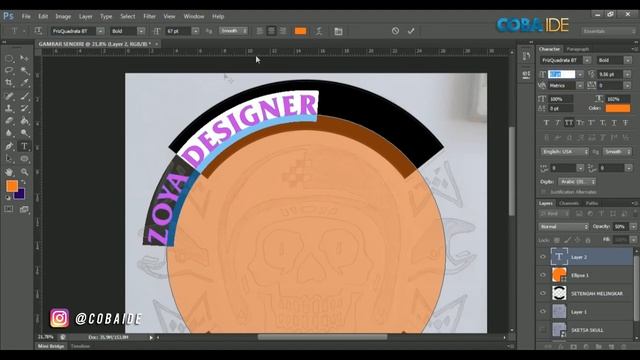This screenshot has width=640, height=360.
Task: Open the Image menu
Action: tap(63, 17)
